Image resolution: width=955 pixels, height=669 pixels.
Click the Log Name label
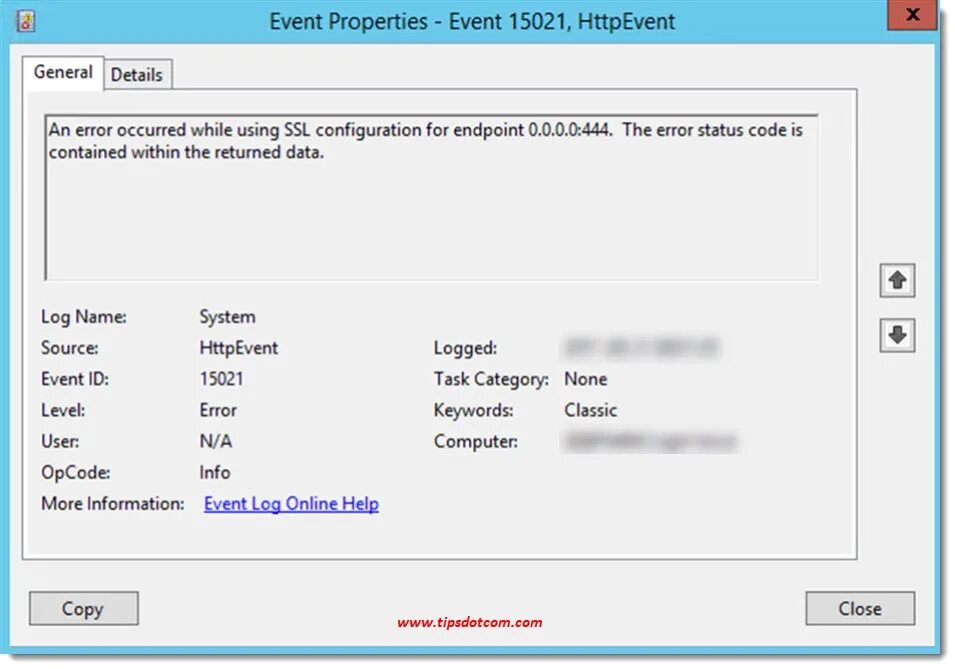coord(84,317)
